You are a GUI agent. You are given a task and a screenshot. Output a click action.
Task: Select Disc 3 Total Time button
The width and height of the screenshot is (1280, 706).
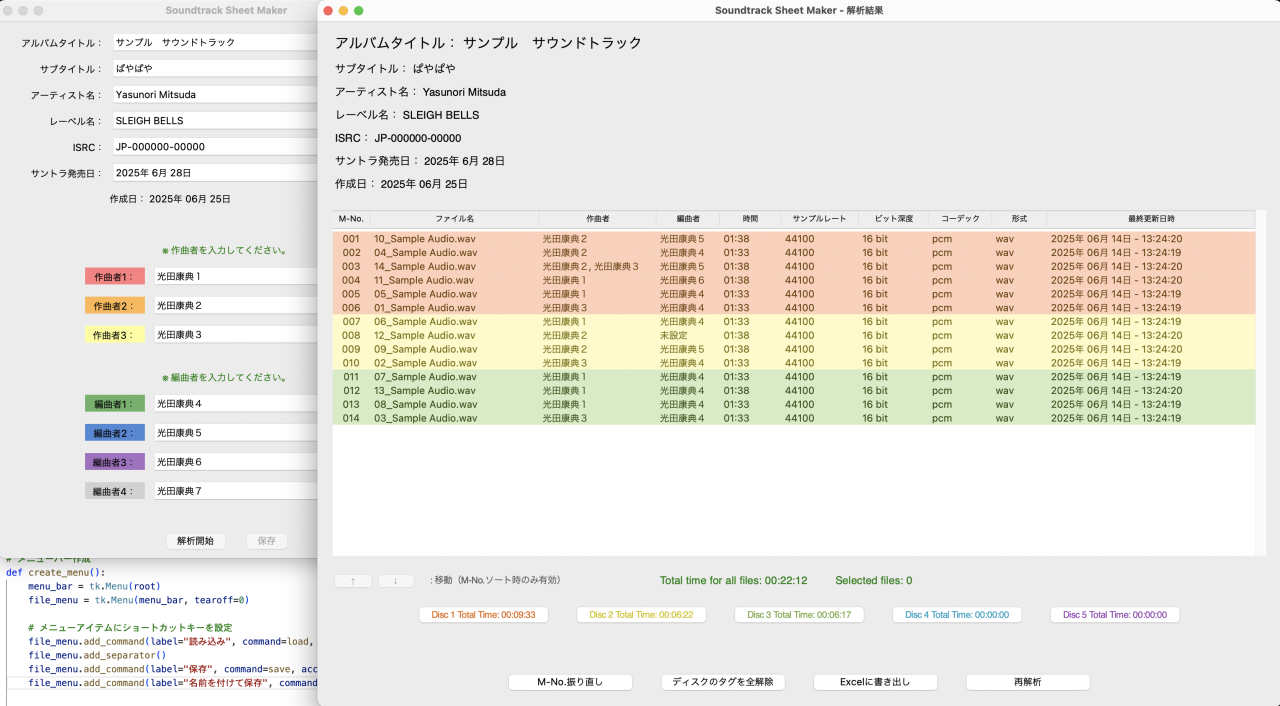tap(799, 615)
